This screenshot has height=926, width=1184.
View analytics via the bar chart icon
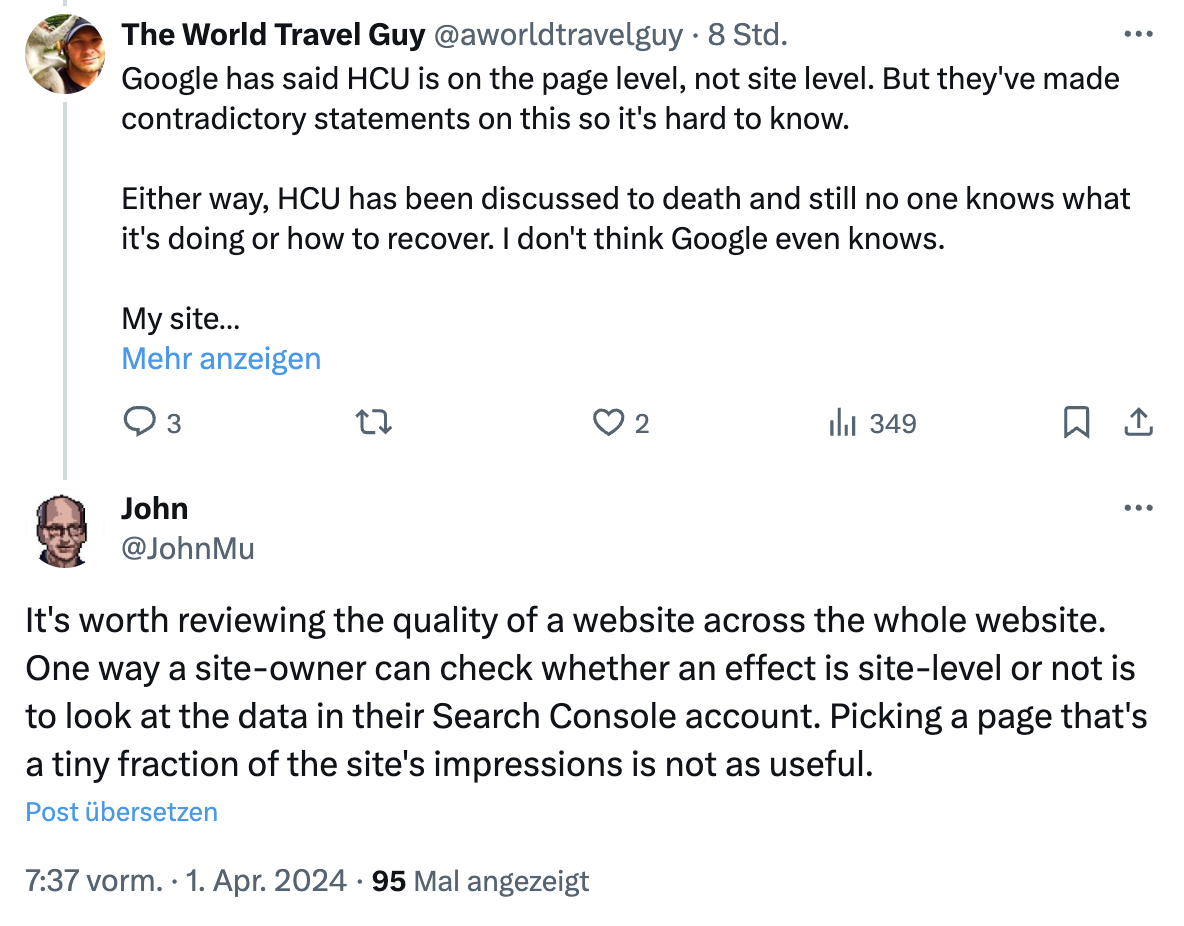pyautogui.click(x=842, y=423)
